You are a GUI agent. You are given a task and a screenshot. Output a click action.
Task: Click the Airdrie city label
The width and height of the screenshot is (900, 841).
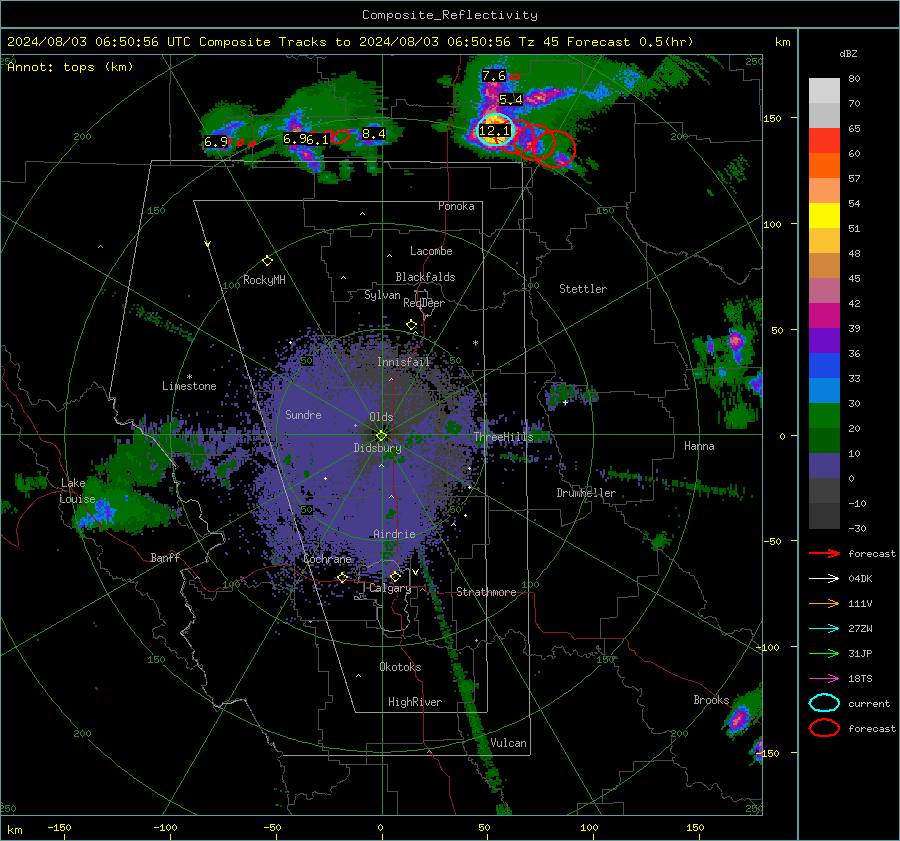[394, 534]
